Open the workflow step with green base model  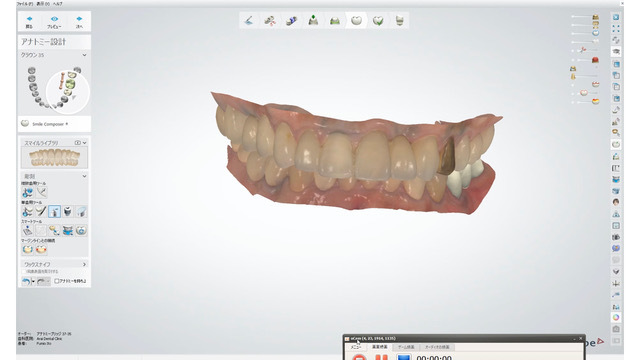pyautogui.click(x=335, y=20)
